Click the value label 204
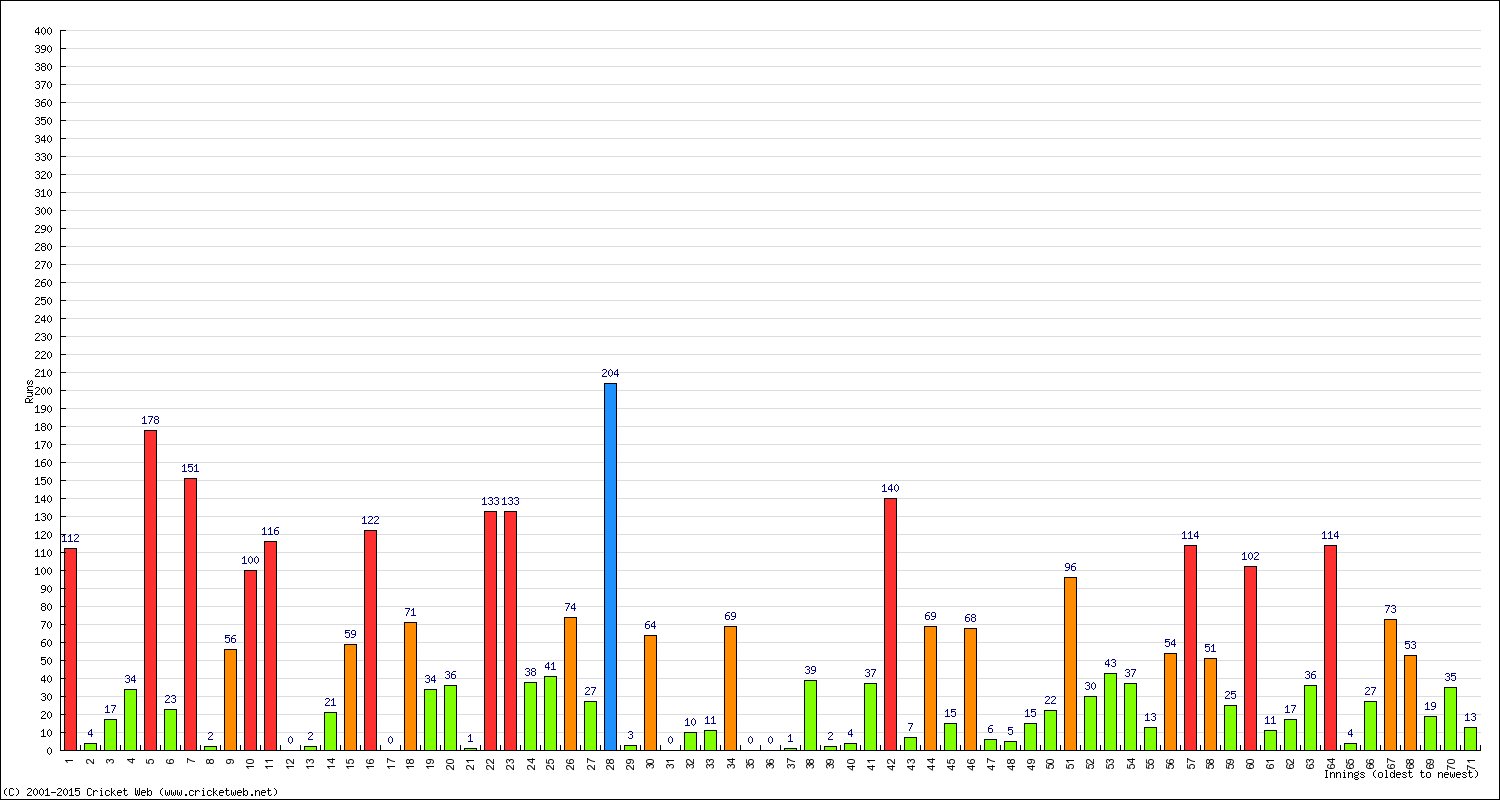This screenshot has width=1500, height=800. pyautogui.click(x=610, y=373)
